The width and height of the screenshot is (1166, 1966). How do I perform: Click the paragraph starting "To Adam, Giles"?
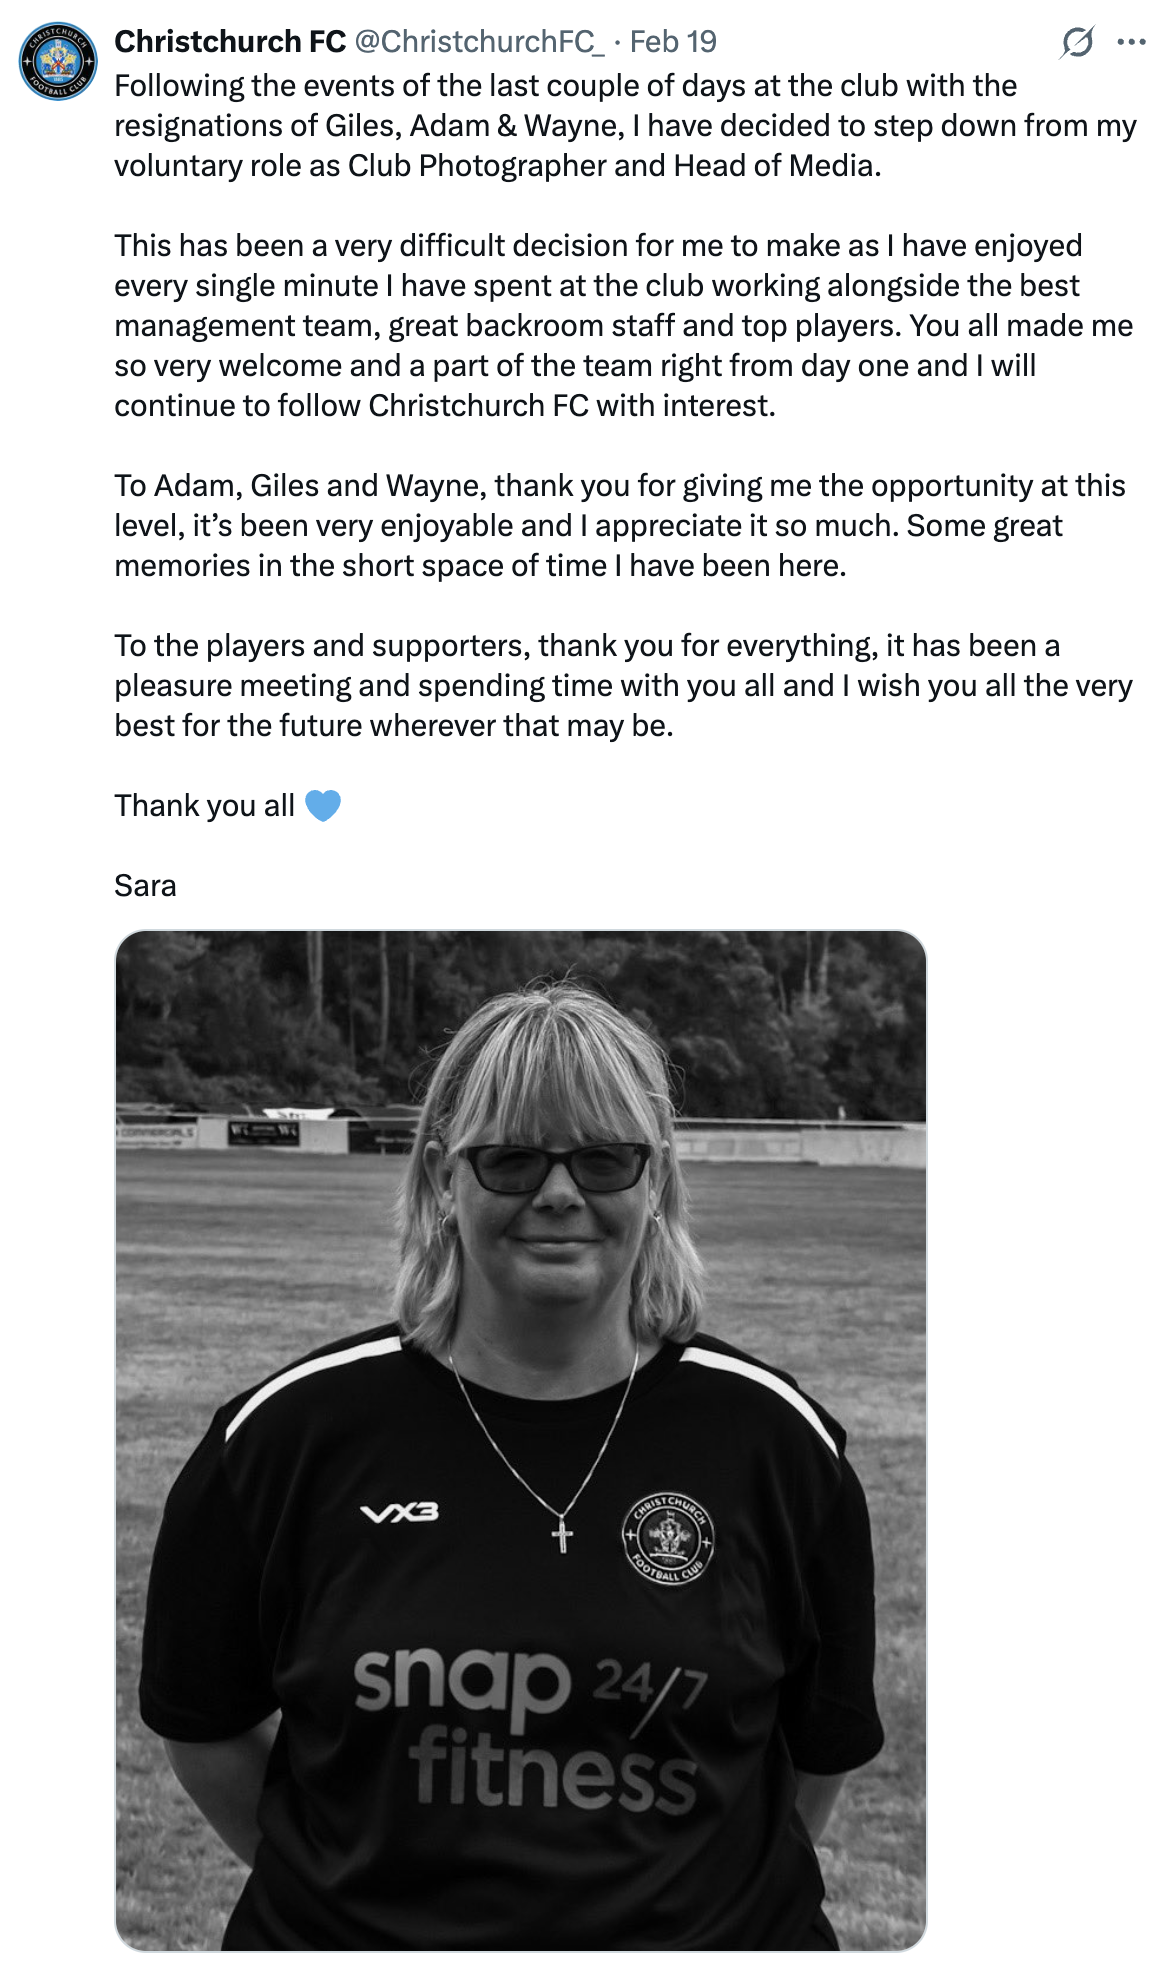[620, 526]
